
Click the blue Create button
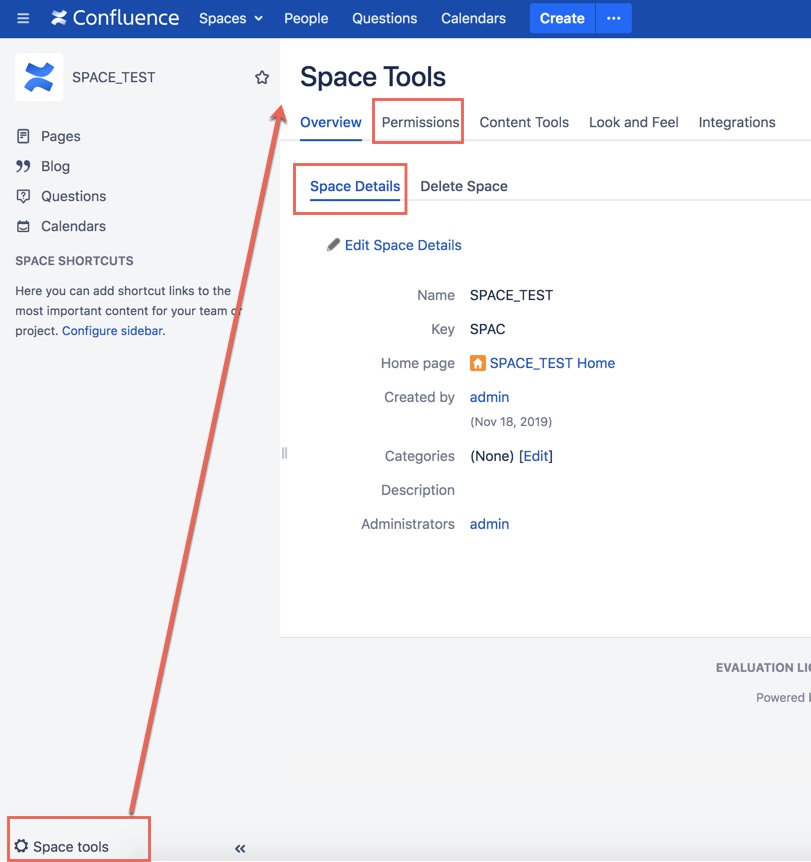562,18
